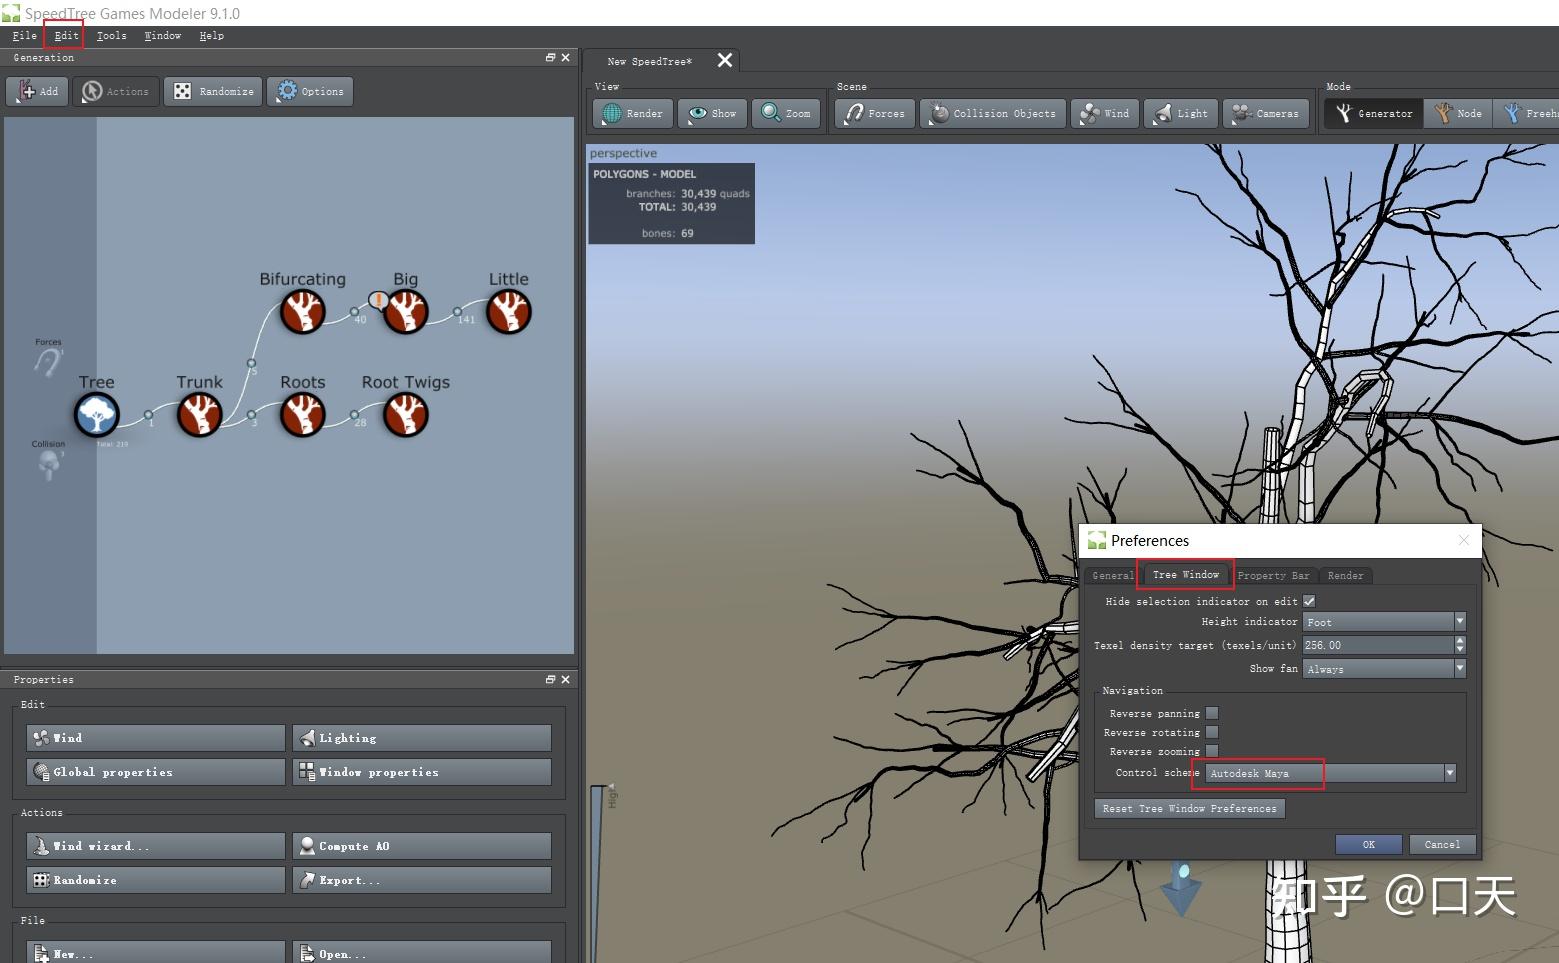Open the Control scheme dropdown
The image size is (1559, 963).
click(1329, 773)
